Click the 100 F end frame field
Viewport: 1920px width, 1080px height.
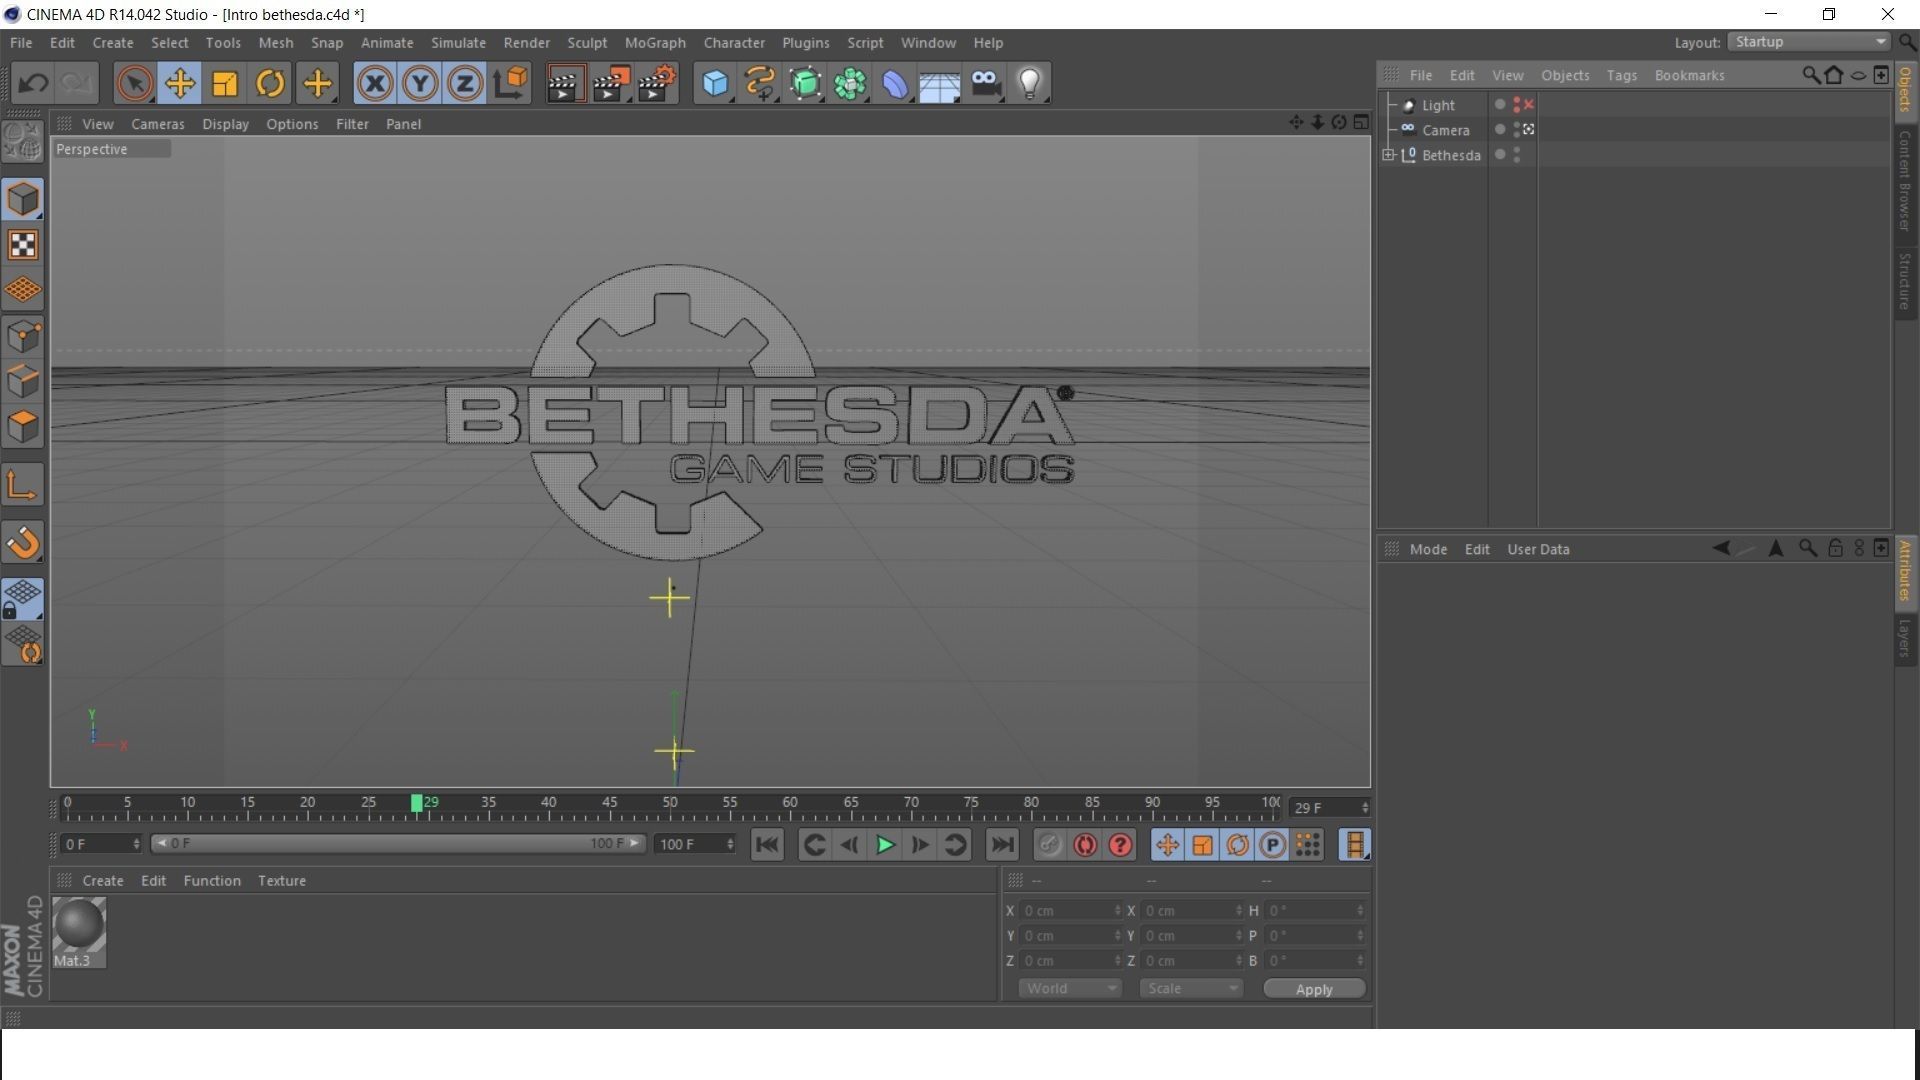(x=695, y=845)
